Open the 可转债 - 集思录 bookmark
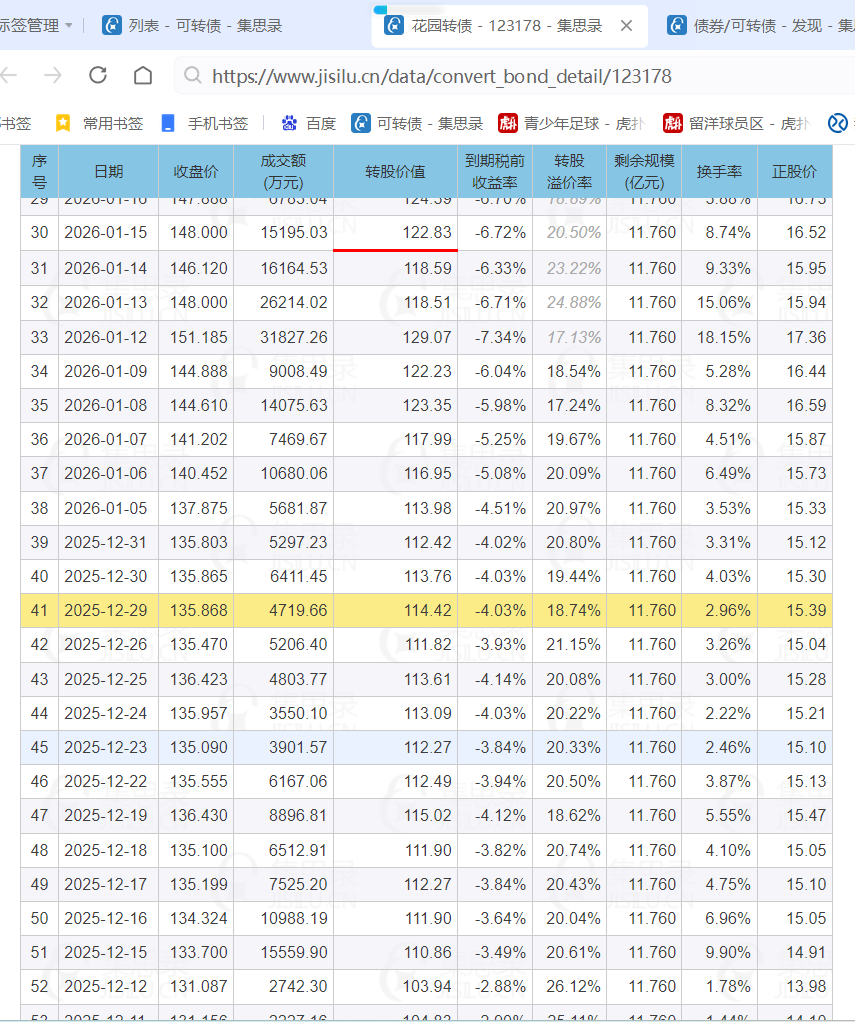The width and height of the screenshot is (855, 1022). click(x=418, y=123)
